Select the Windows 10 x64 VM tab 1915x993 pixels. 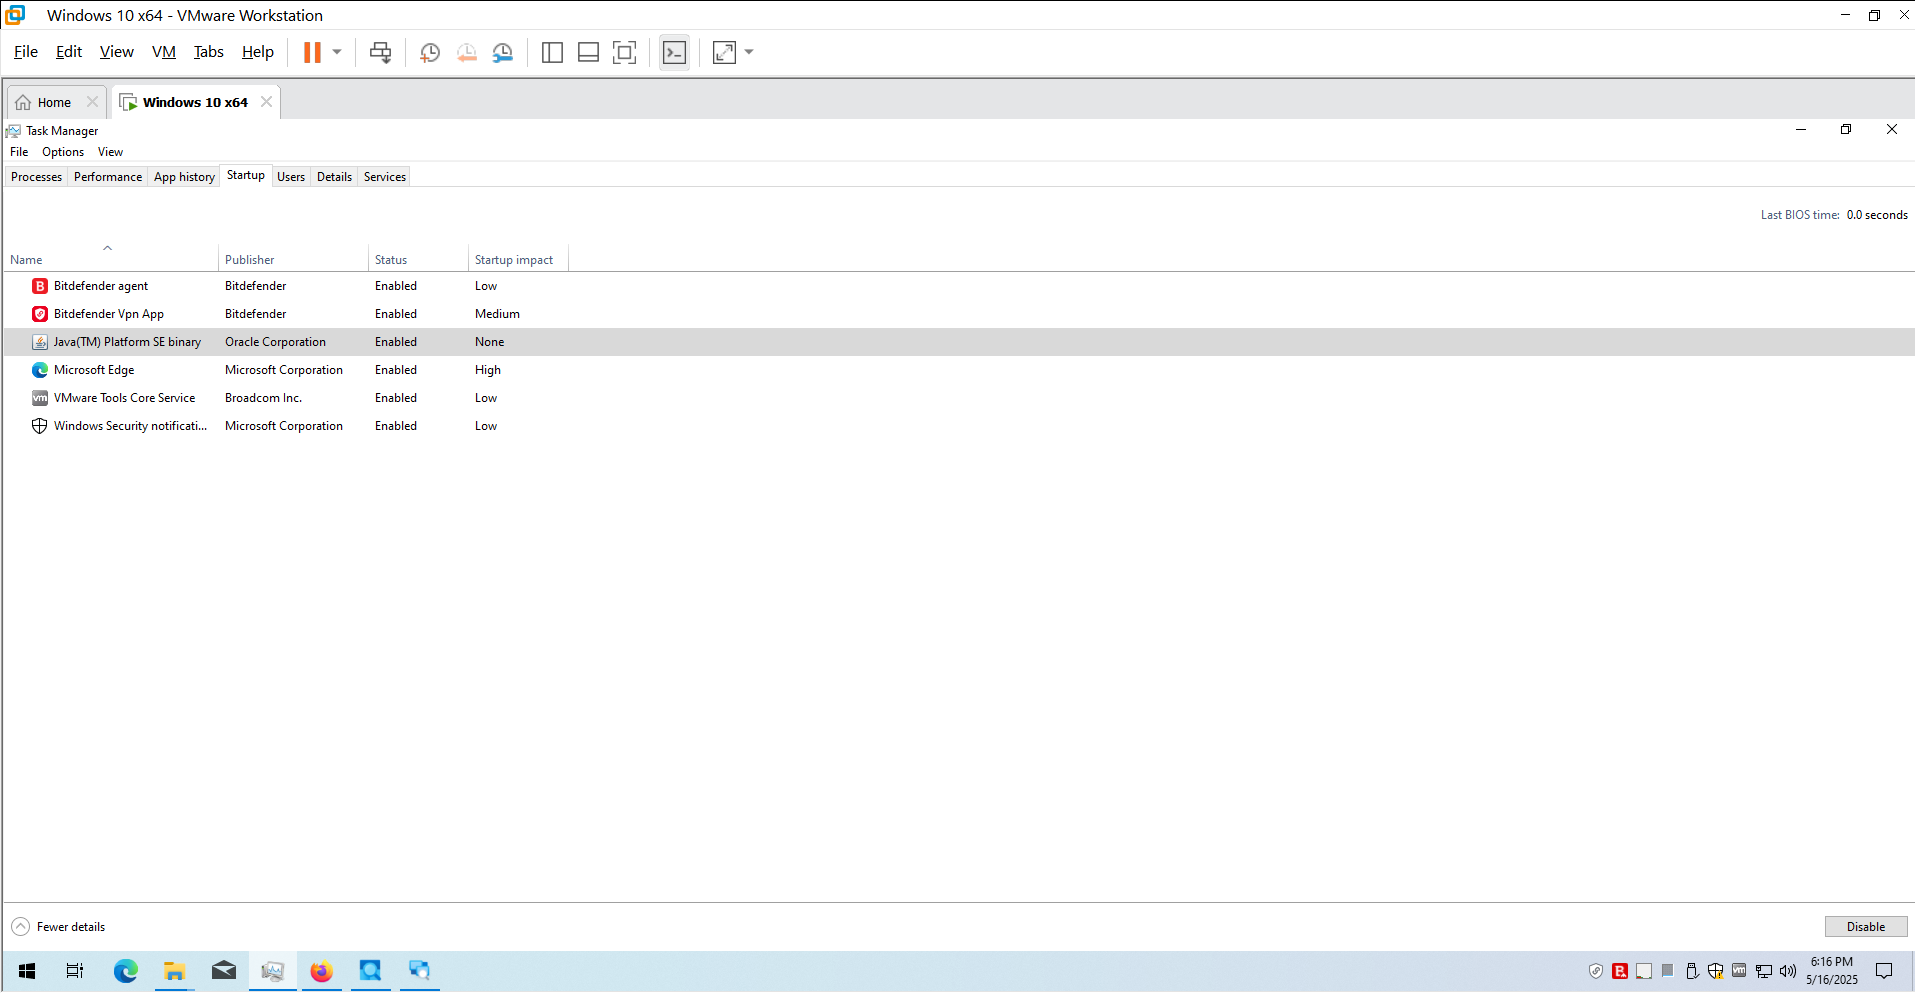(x=195, y=102)
